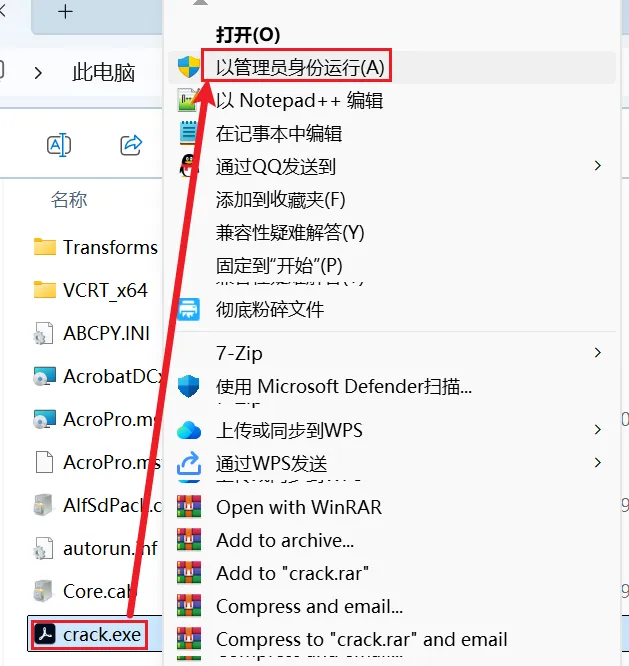Click the WPS cloud upload icon
This screenshot has width=629, height=666.
(x=189, y=430)
